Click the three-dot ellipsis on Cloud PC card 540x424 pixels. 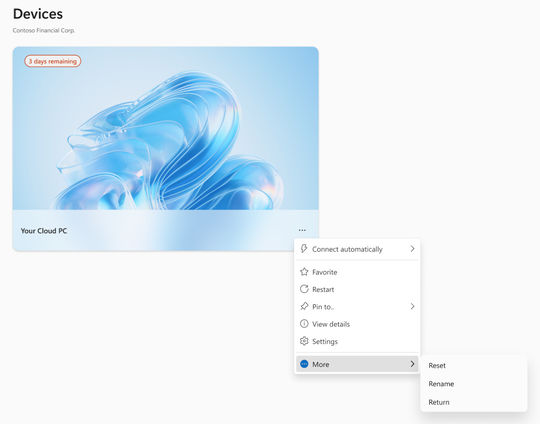302,230
